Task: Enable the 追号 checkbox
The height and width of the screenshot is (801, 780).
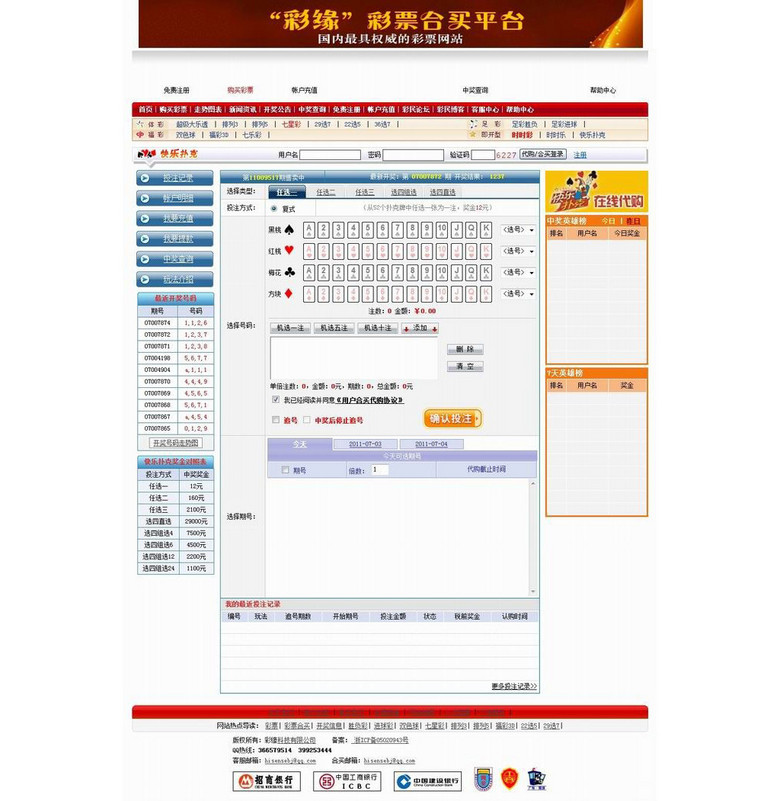Action: coord(276,420)
